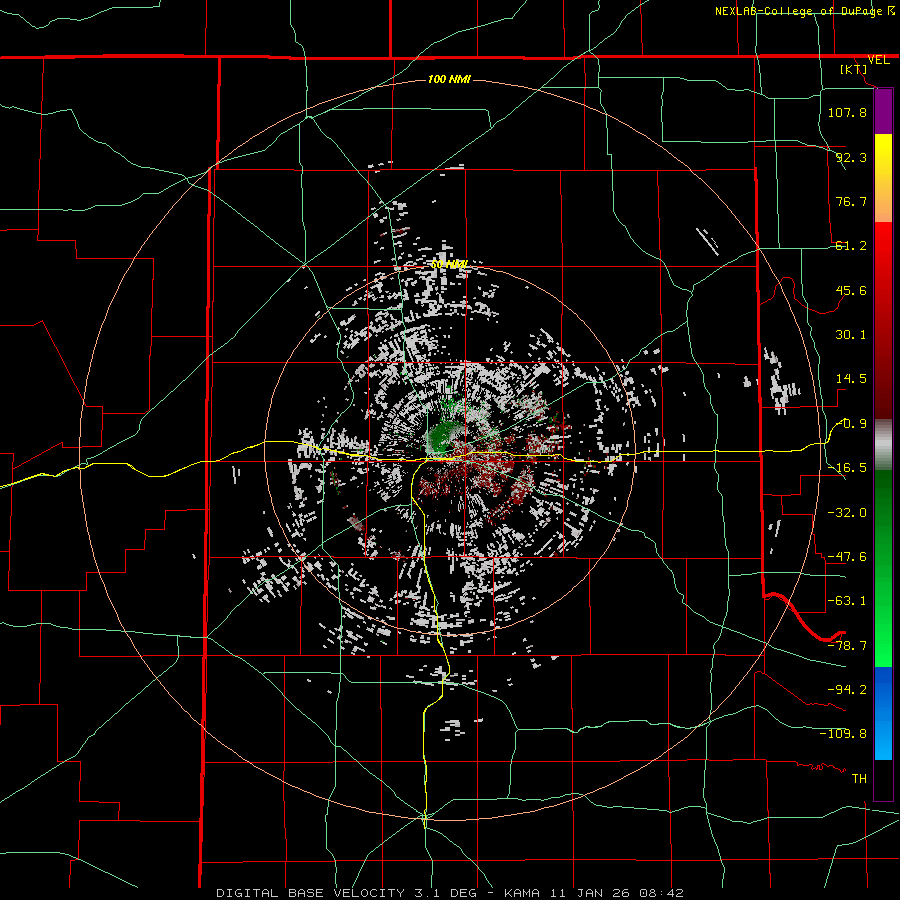Click the 100 NMI range ring label
Screen dimensions: 900x900
click(x=449, y=79)
